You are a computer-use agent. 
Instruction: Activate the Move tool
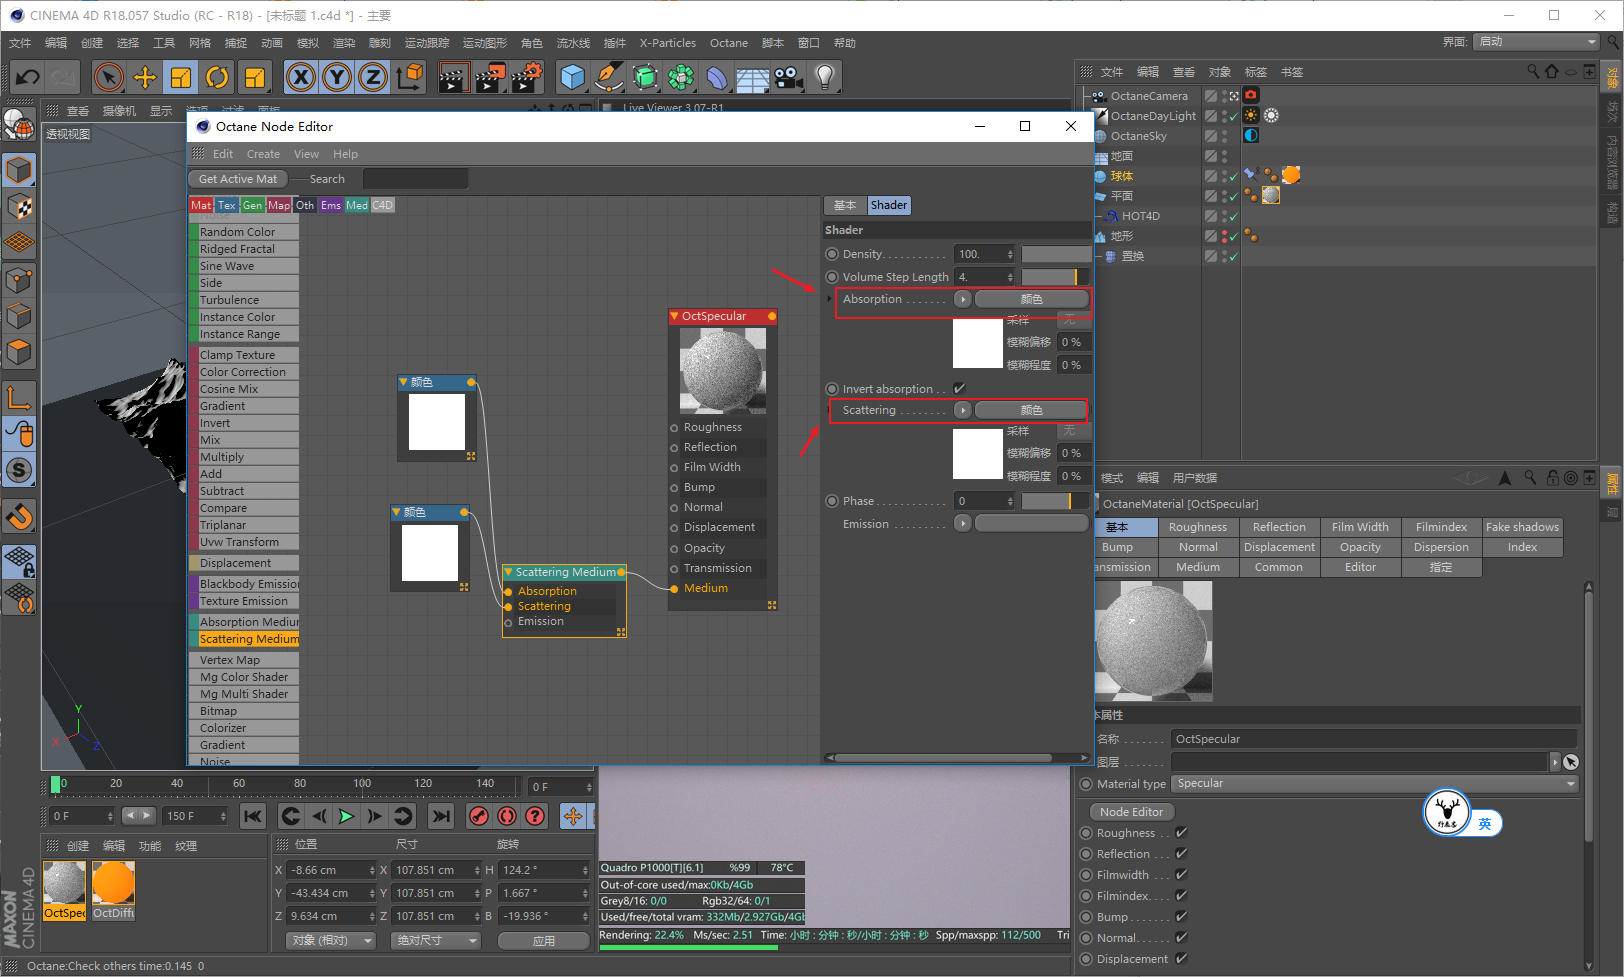tap(145, 77)
